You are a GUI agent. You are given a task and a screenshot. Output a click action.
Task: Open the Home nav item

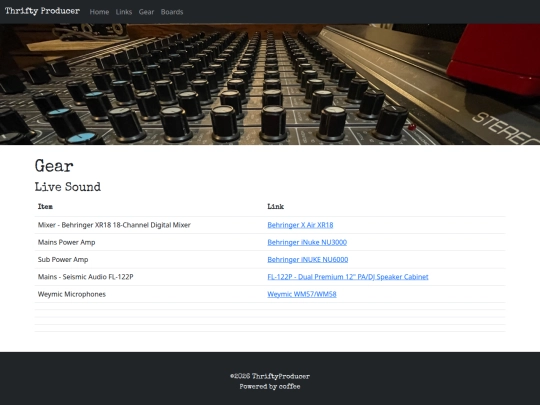coord(99,12)
